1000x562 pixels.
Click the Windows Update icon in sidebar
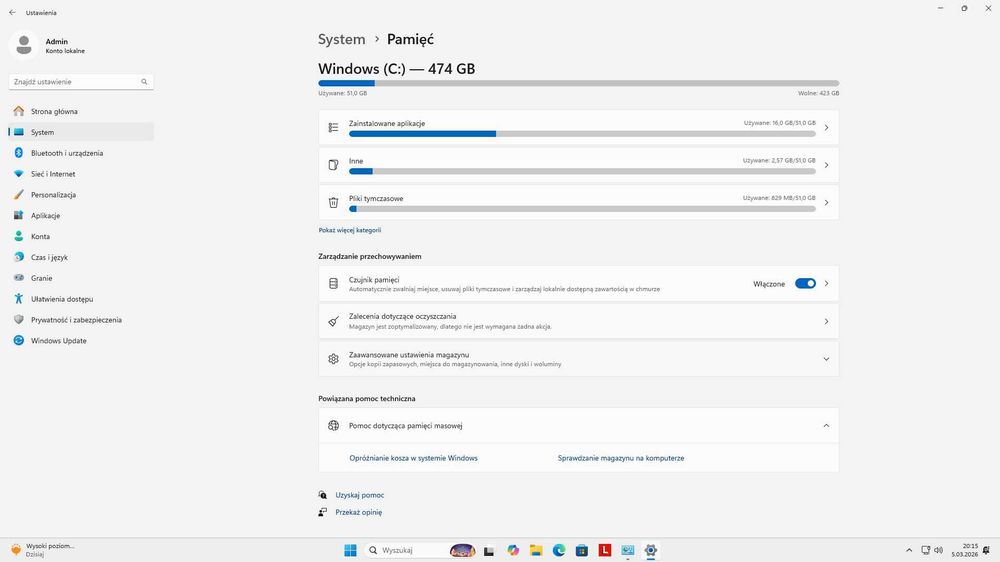[x=18, y=341]
